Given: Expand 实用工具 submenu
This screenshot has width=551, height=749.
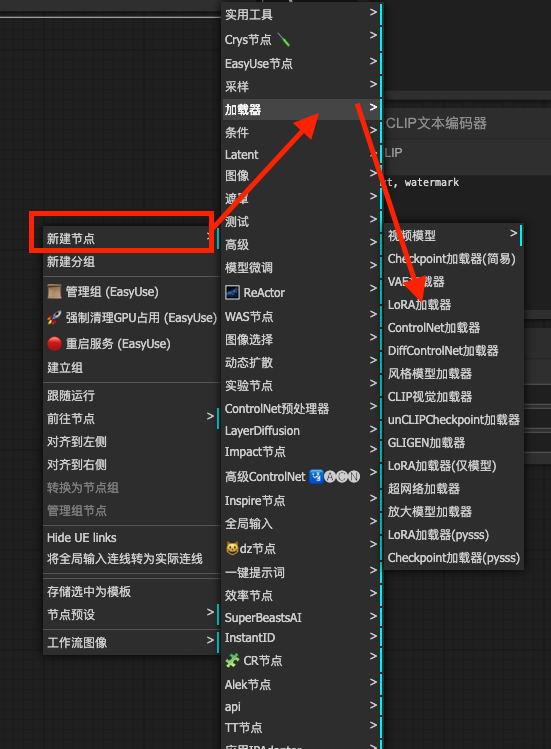Looking at the screenshot, I should coord(302,14).
